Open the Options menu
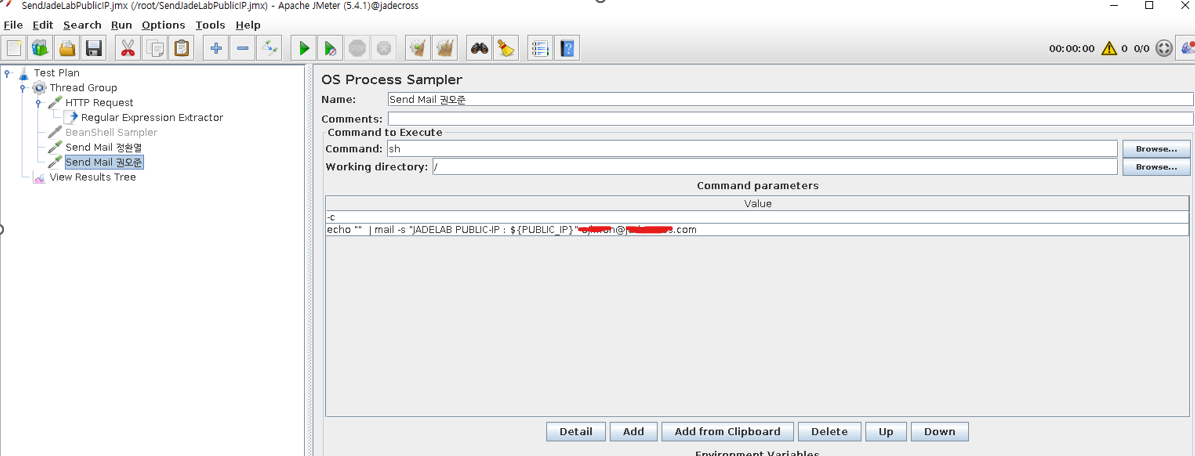 point(163,25)
